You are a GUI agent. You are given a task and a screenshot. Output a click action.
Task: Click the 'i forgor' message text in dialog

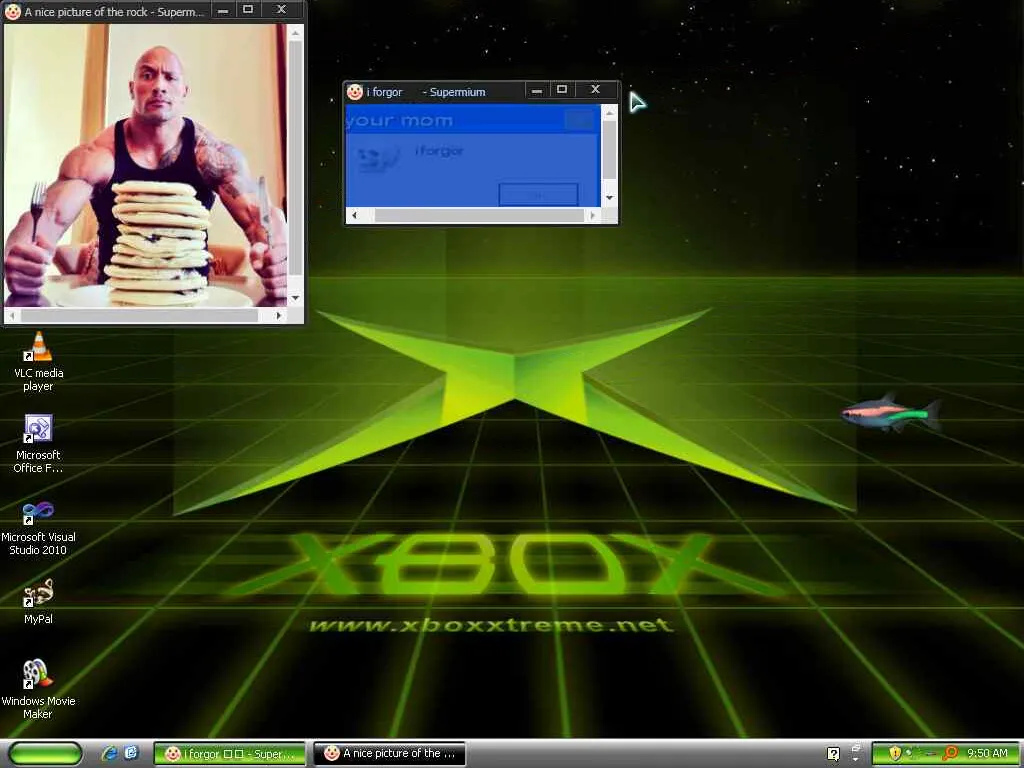439,151
